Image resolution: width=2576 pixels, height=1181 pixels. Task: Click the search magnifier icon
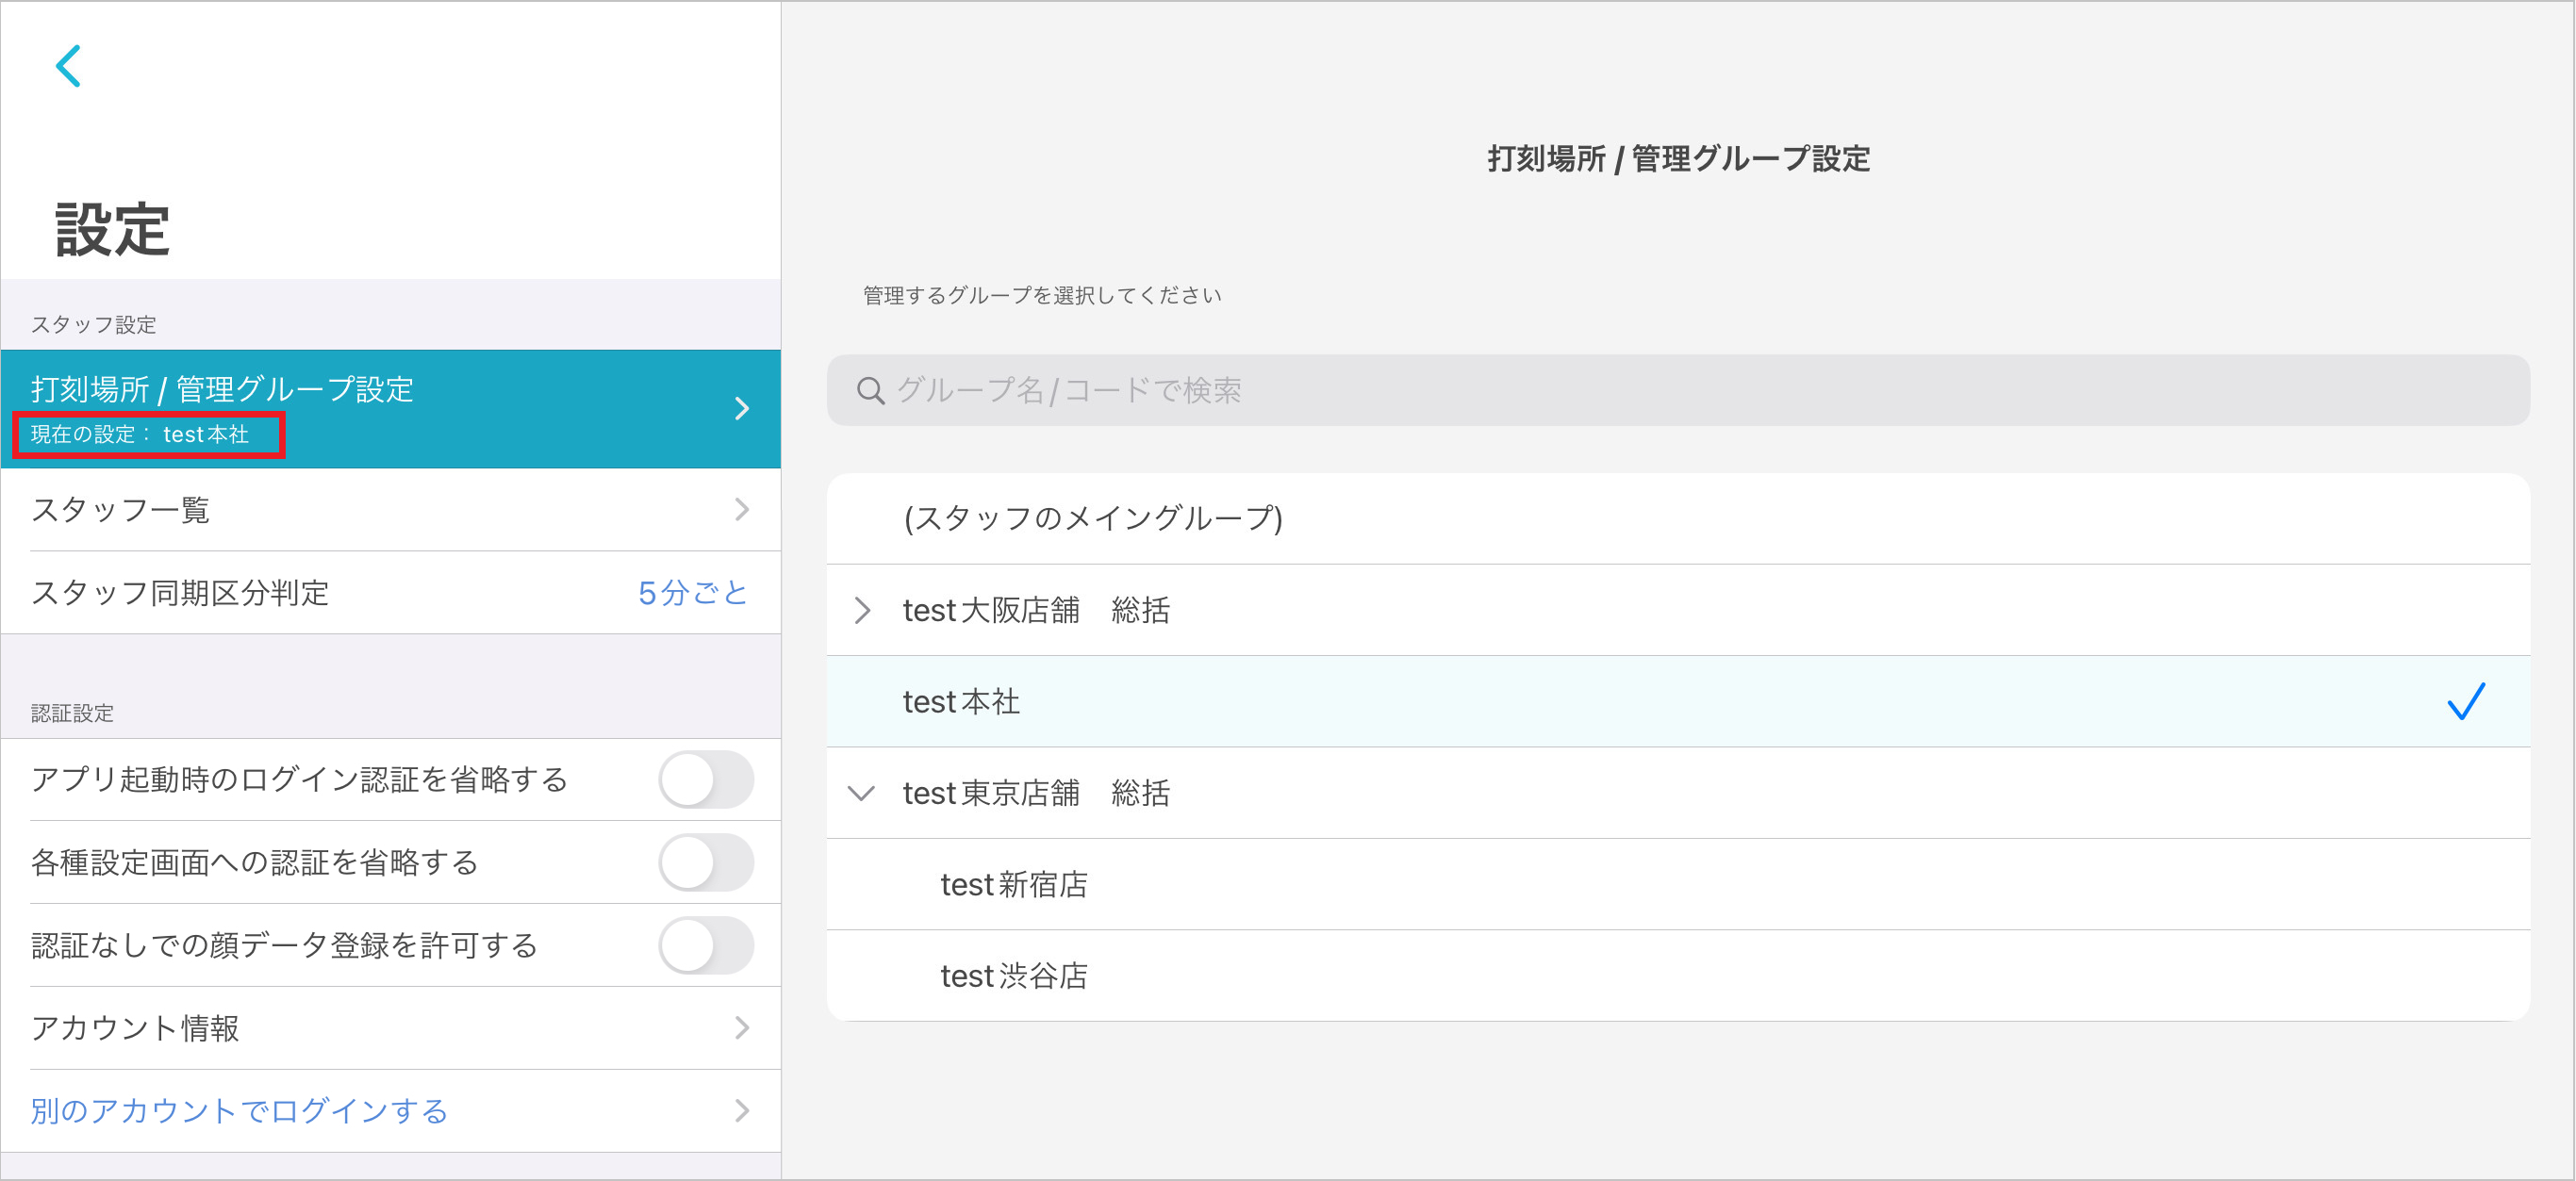click(870, 391)
